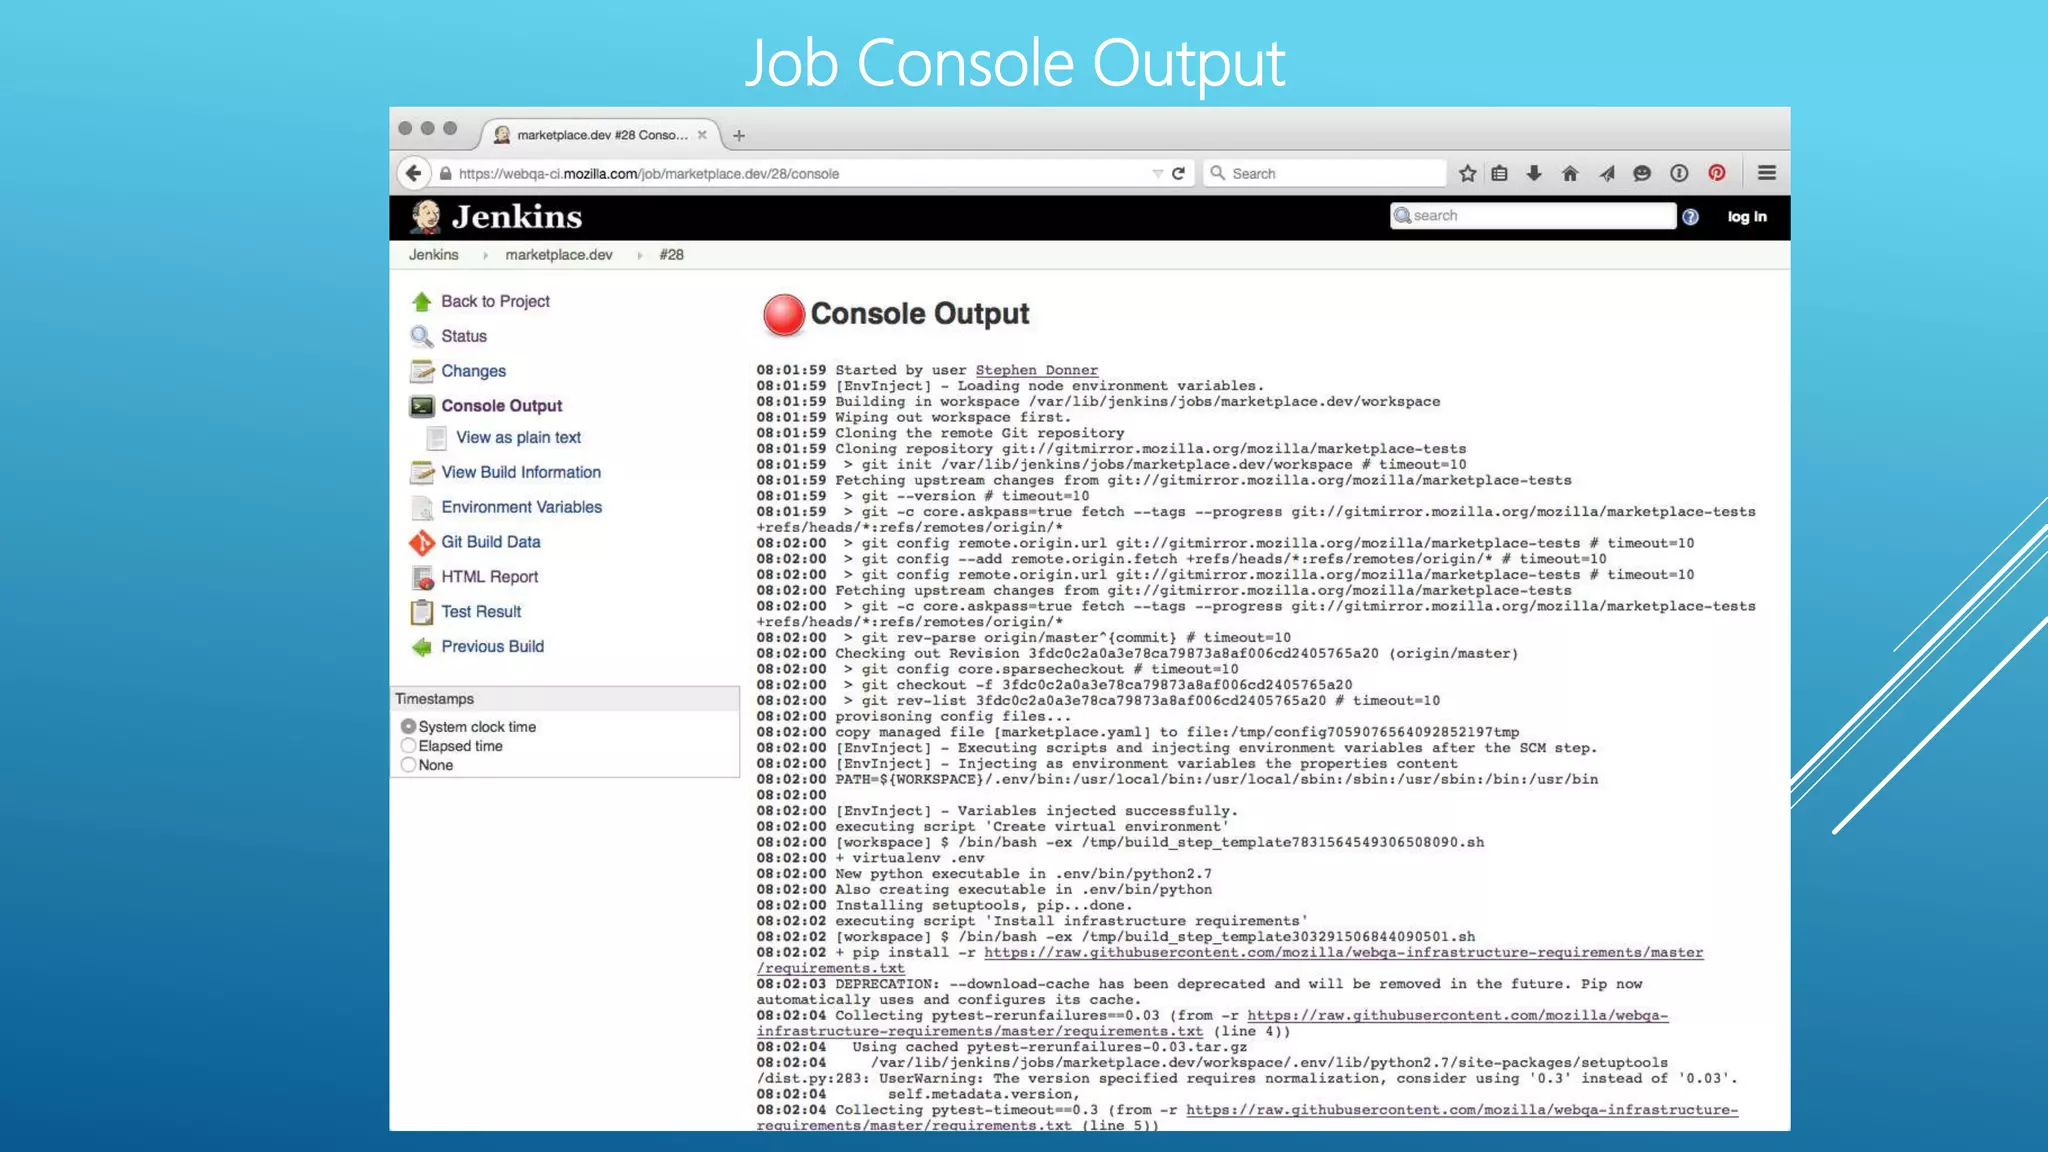Click the Firefox bookmark star icon
Image resolution: width=2048 pixels, height=1152 pixels.
pyautogui.click(x=1467, y=174)
